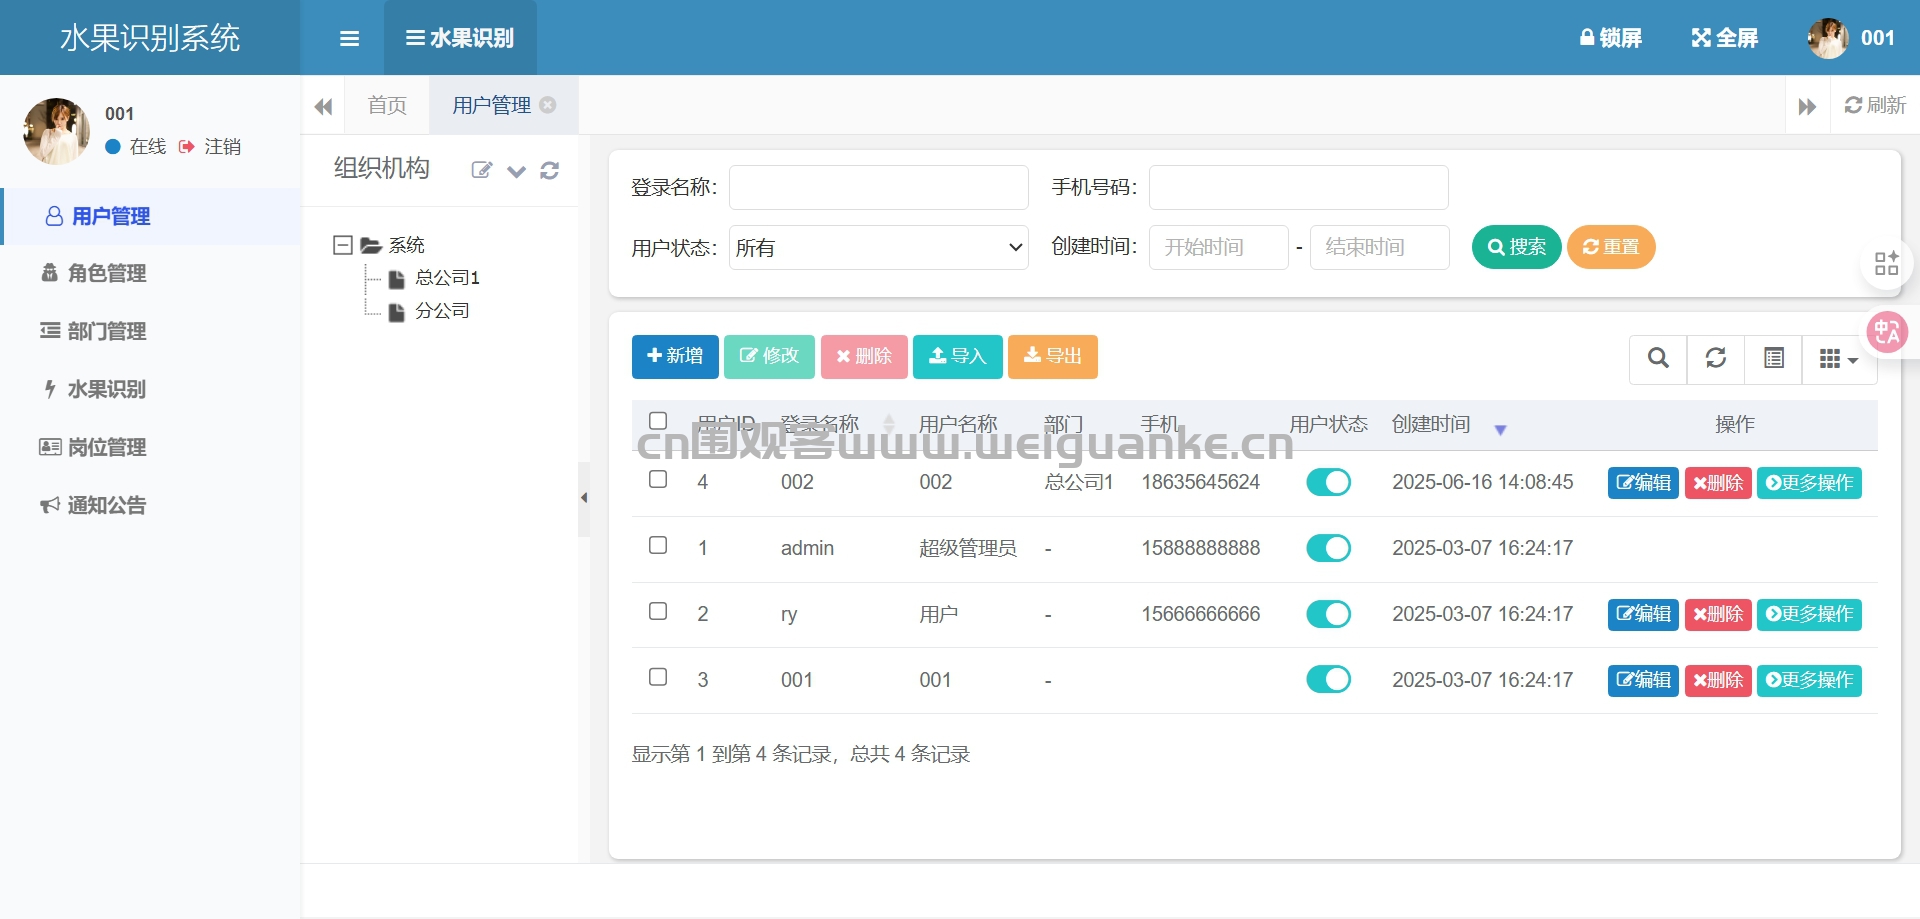Open 岗位管理 in the sidebar

pyautogui.click(x=150, y=447)
